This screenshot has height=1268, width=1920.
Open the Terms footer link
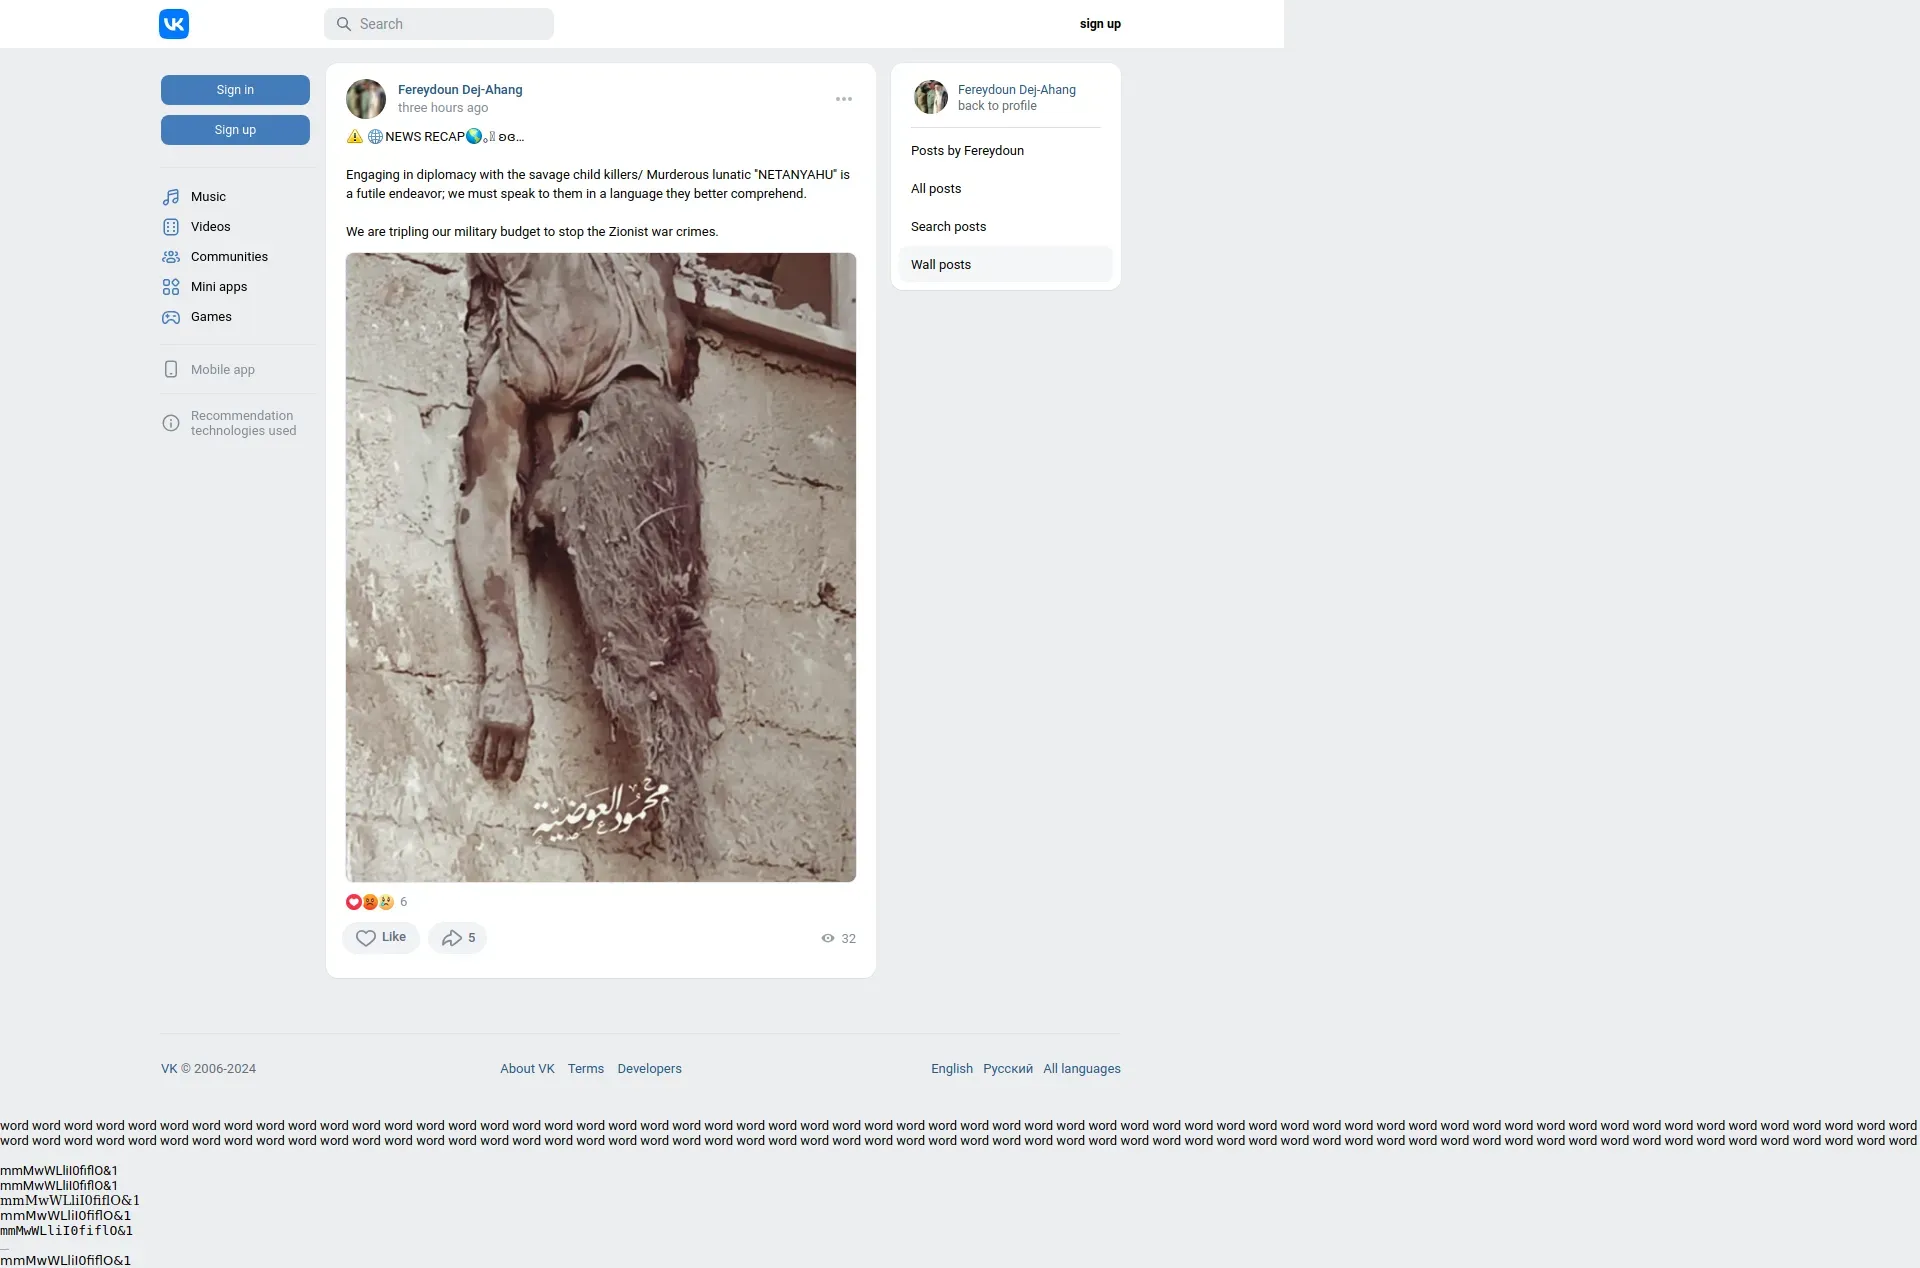point(585,1068)
